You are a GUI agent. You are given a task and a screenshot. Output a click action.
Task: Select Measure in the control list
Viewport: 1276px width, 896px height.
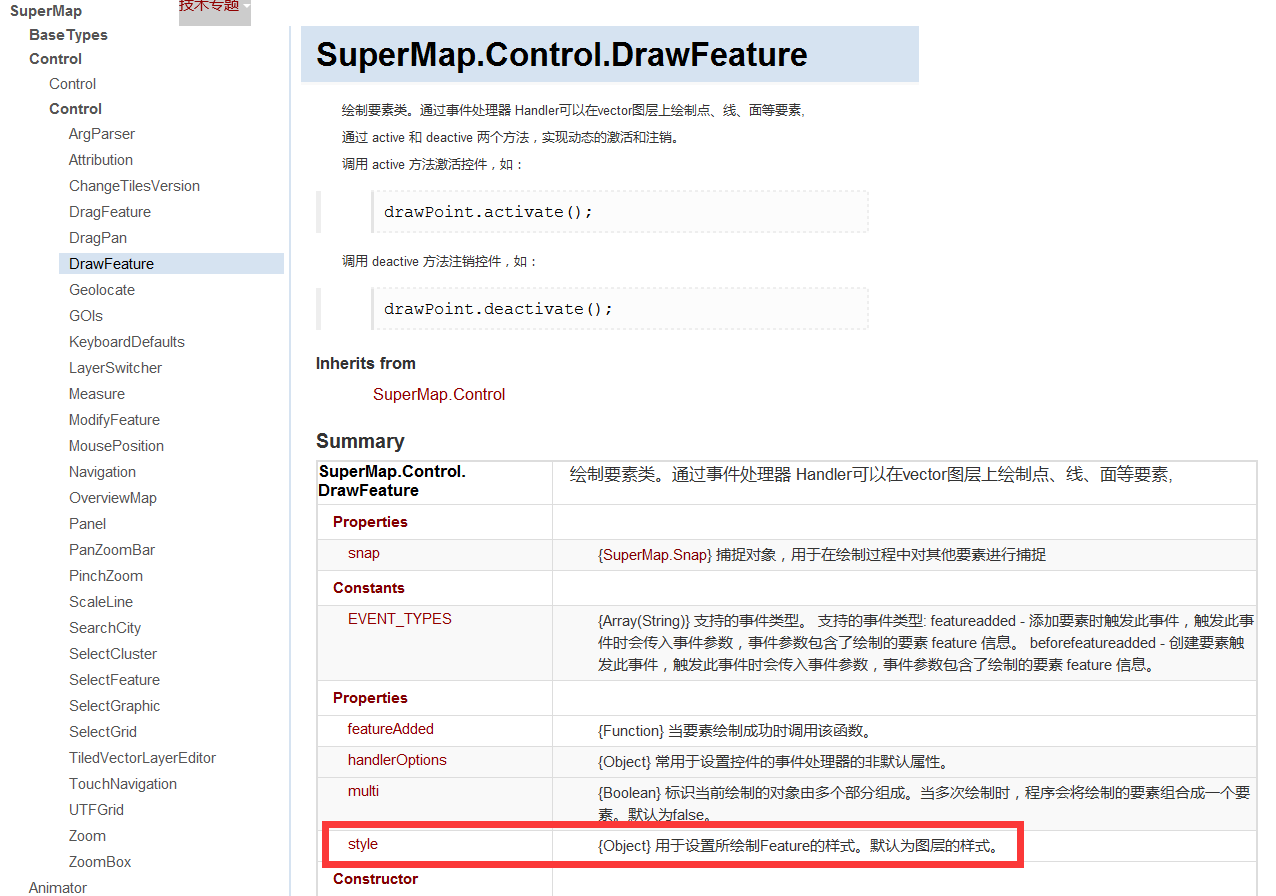point(97,394)
